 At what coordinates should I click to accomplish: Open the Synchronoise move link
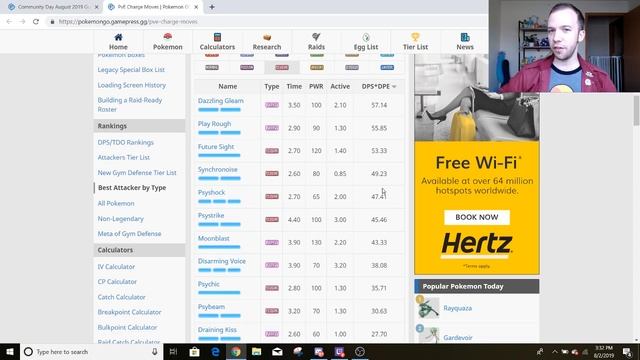218,169
